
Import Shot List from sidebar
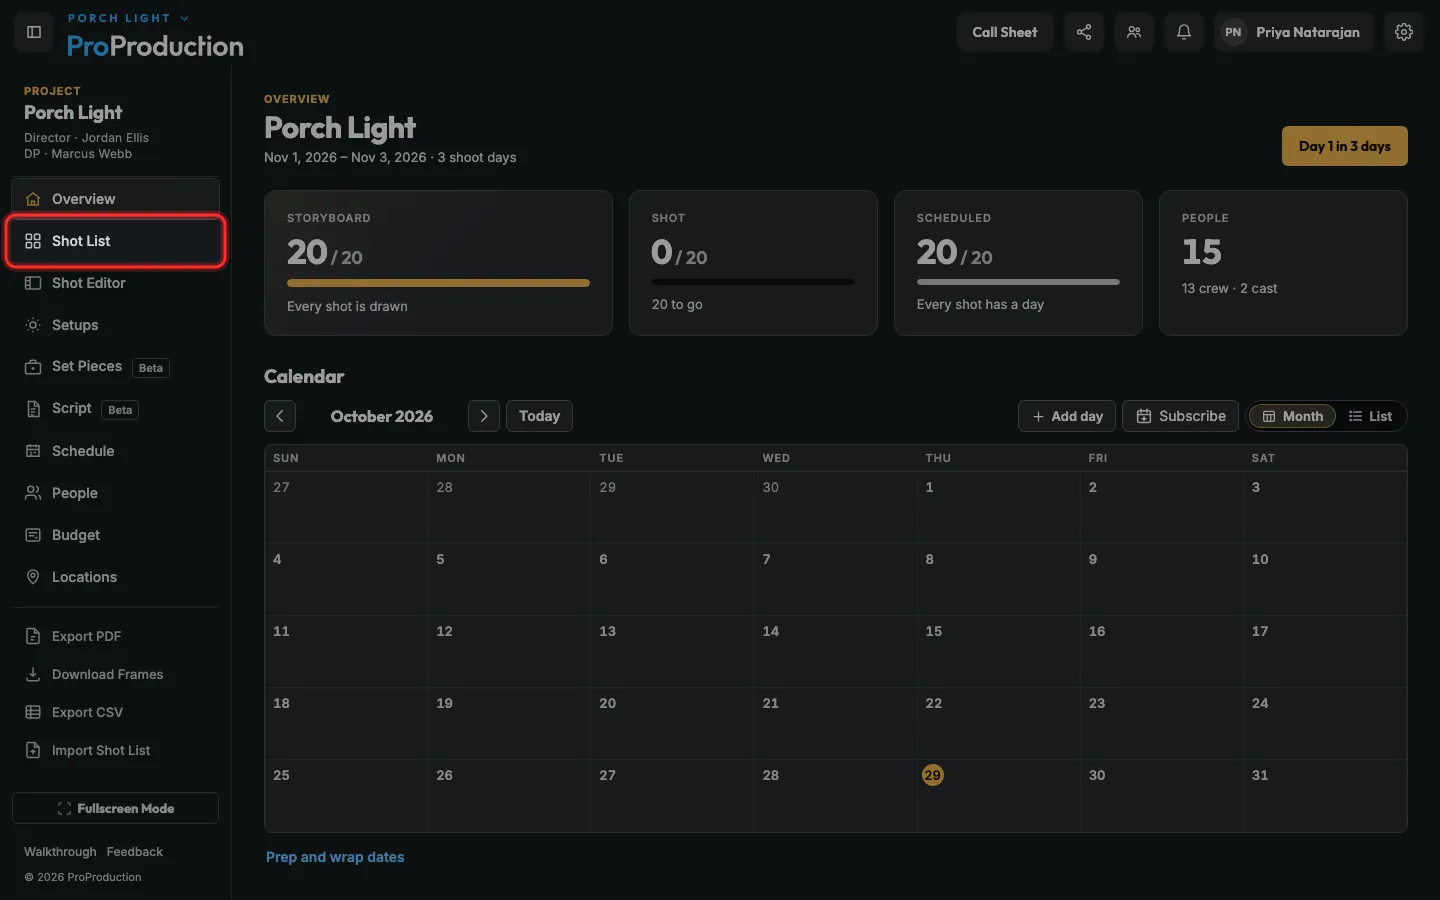(x=116, y=750)
